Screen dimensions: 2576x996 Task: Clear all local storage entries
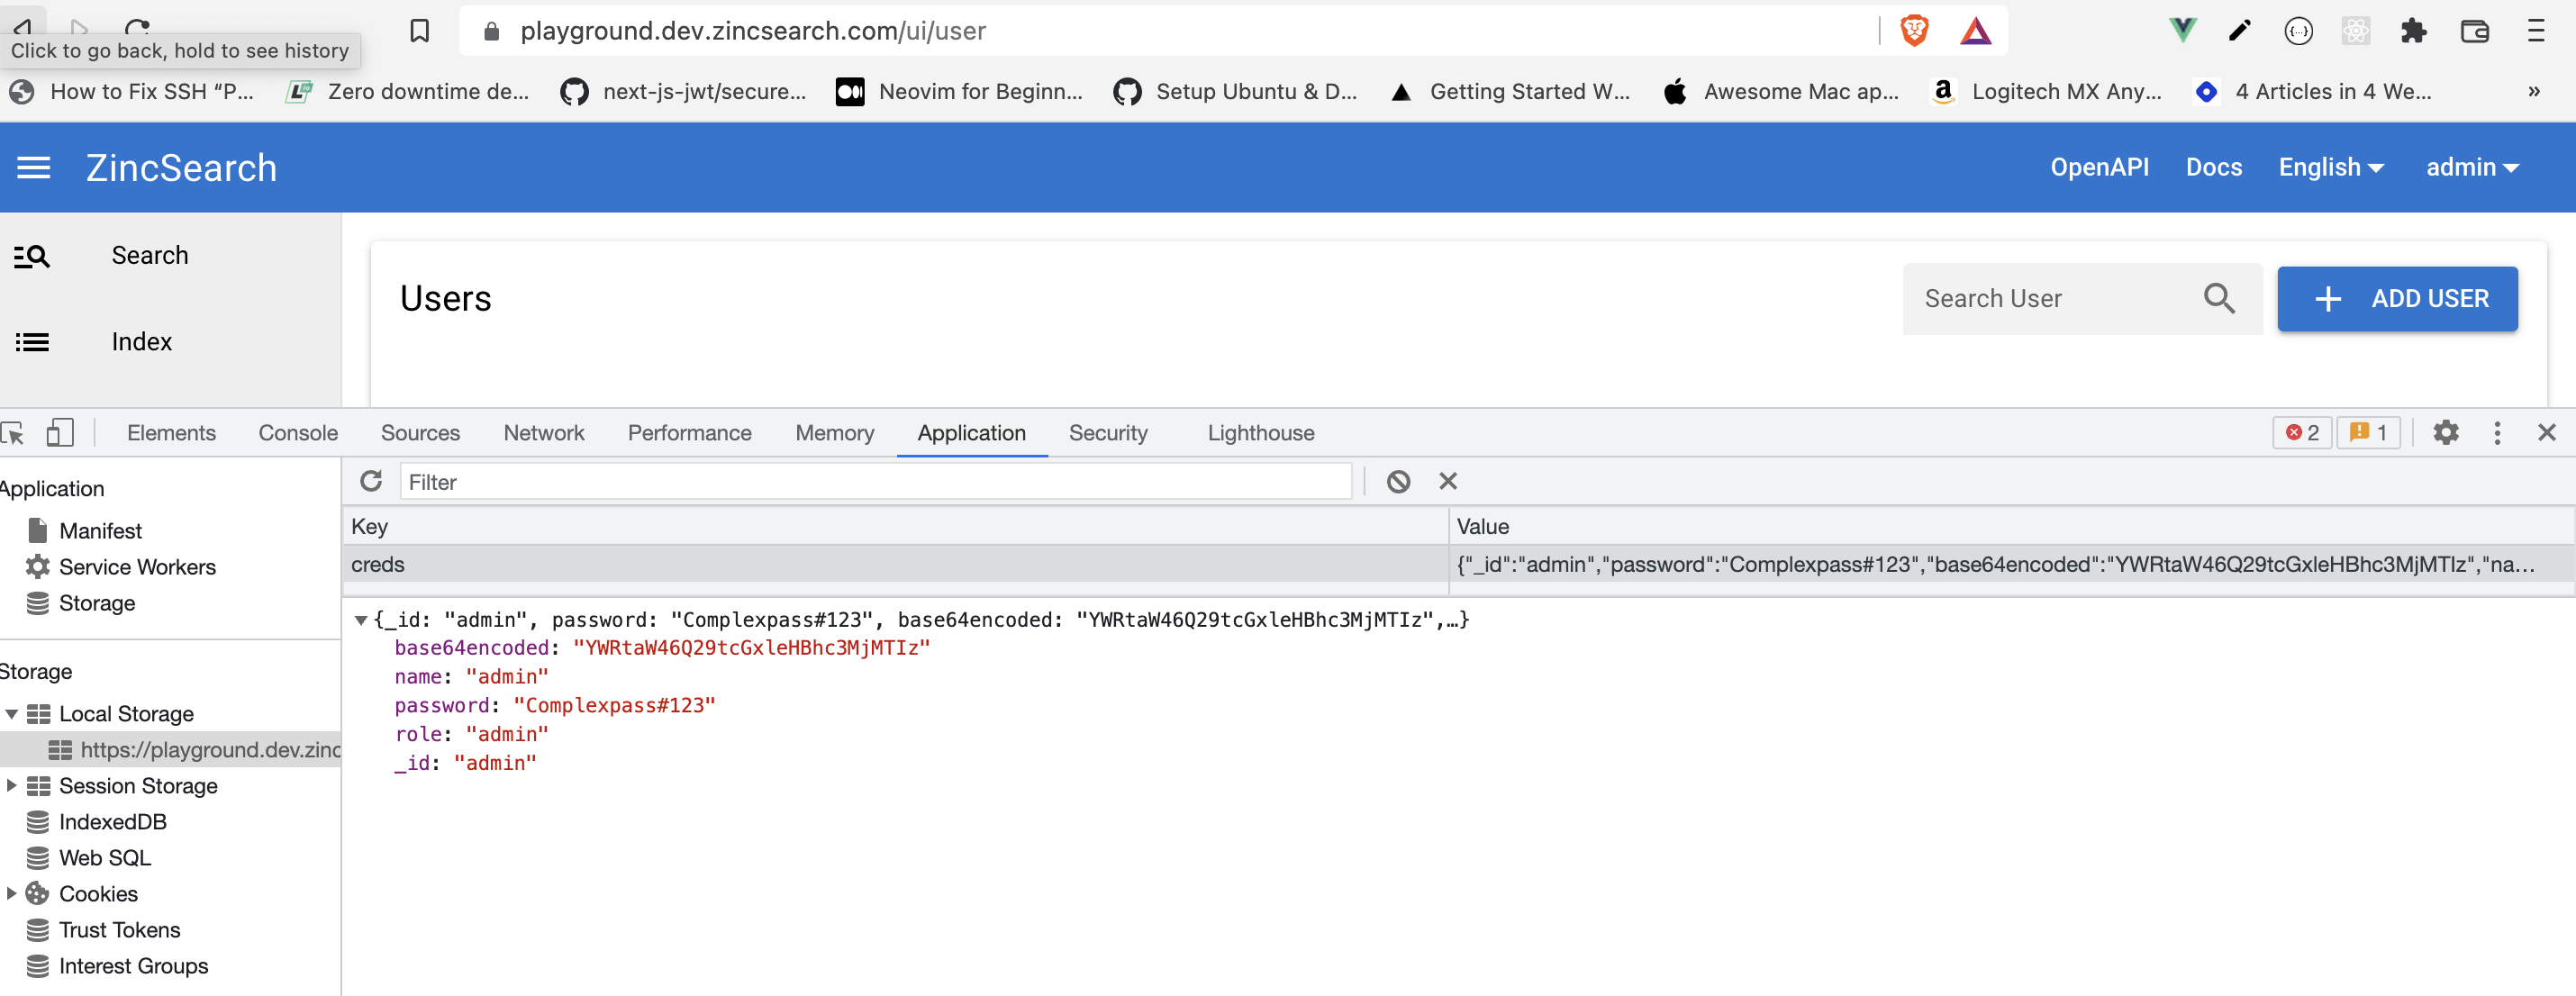pos(1397,481)
